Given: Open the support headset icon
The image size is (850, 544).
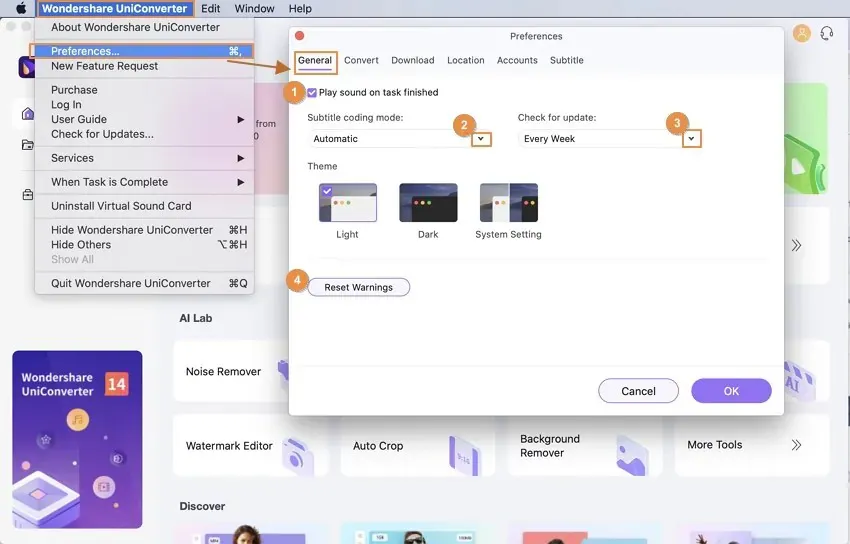Looking at the screenshot, I should pos(827,34).
